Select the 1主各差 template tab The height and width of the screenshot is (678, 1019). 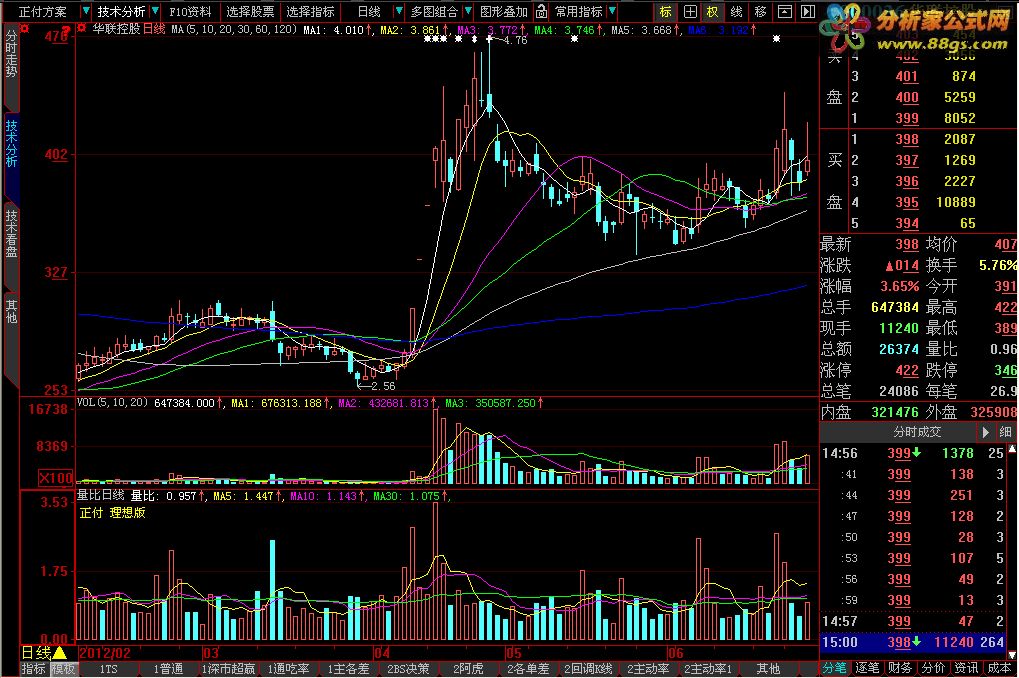point(348,669)
